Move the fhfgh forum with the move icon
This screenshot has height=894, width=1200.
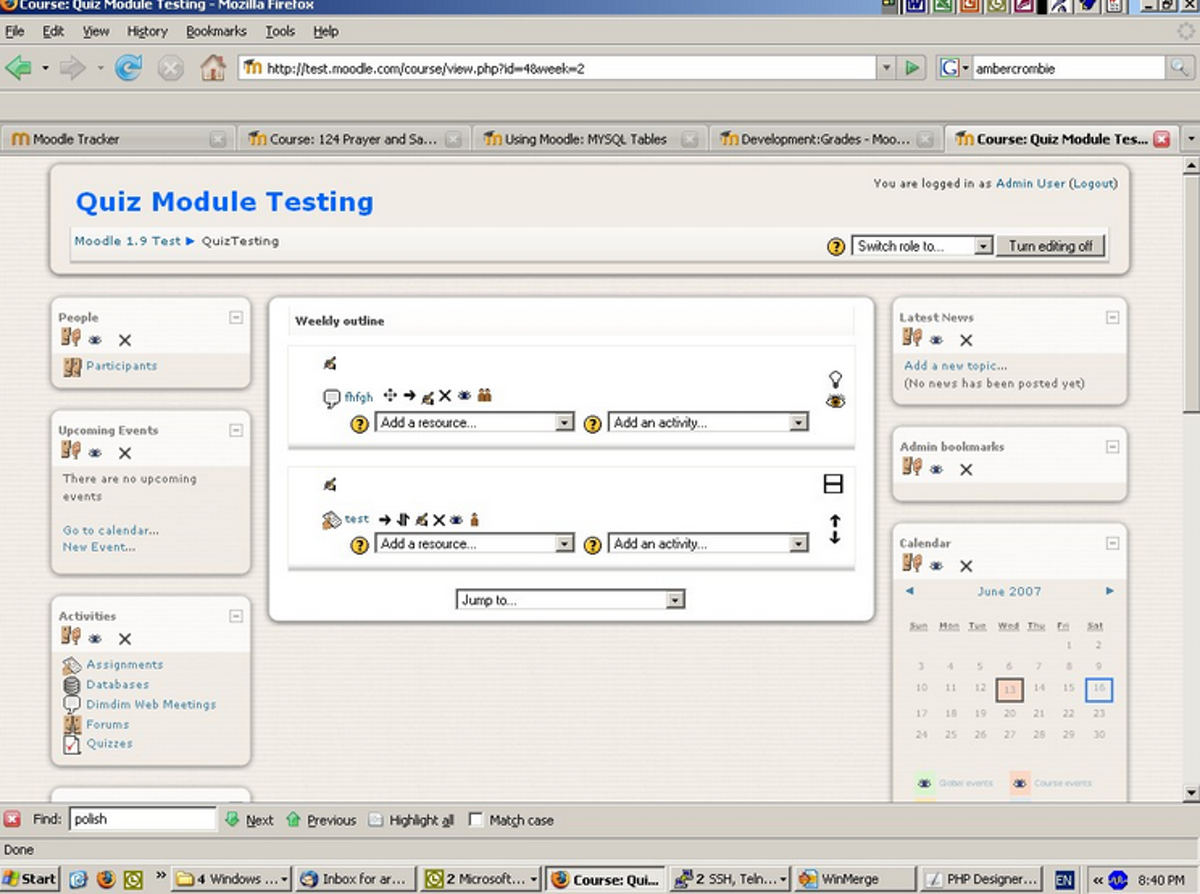[389, 396]
